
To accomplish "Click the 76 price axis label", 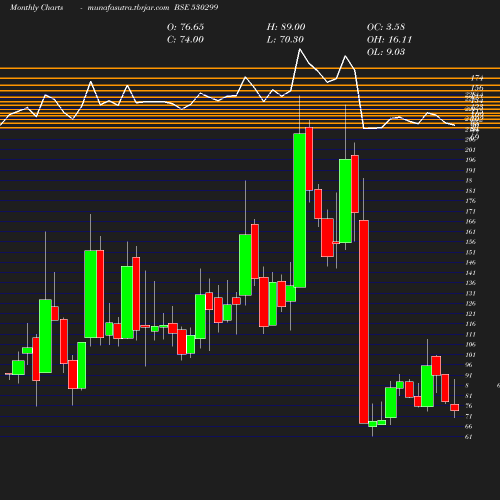I will pos(469,406).
